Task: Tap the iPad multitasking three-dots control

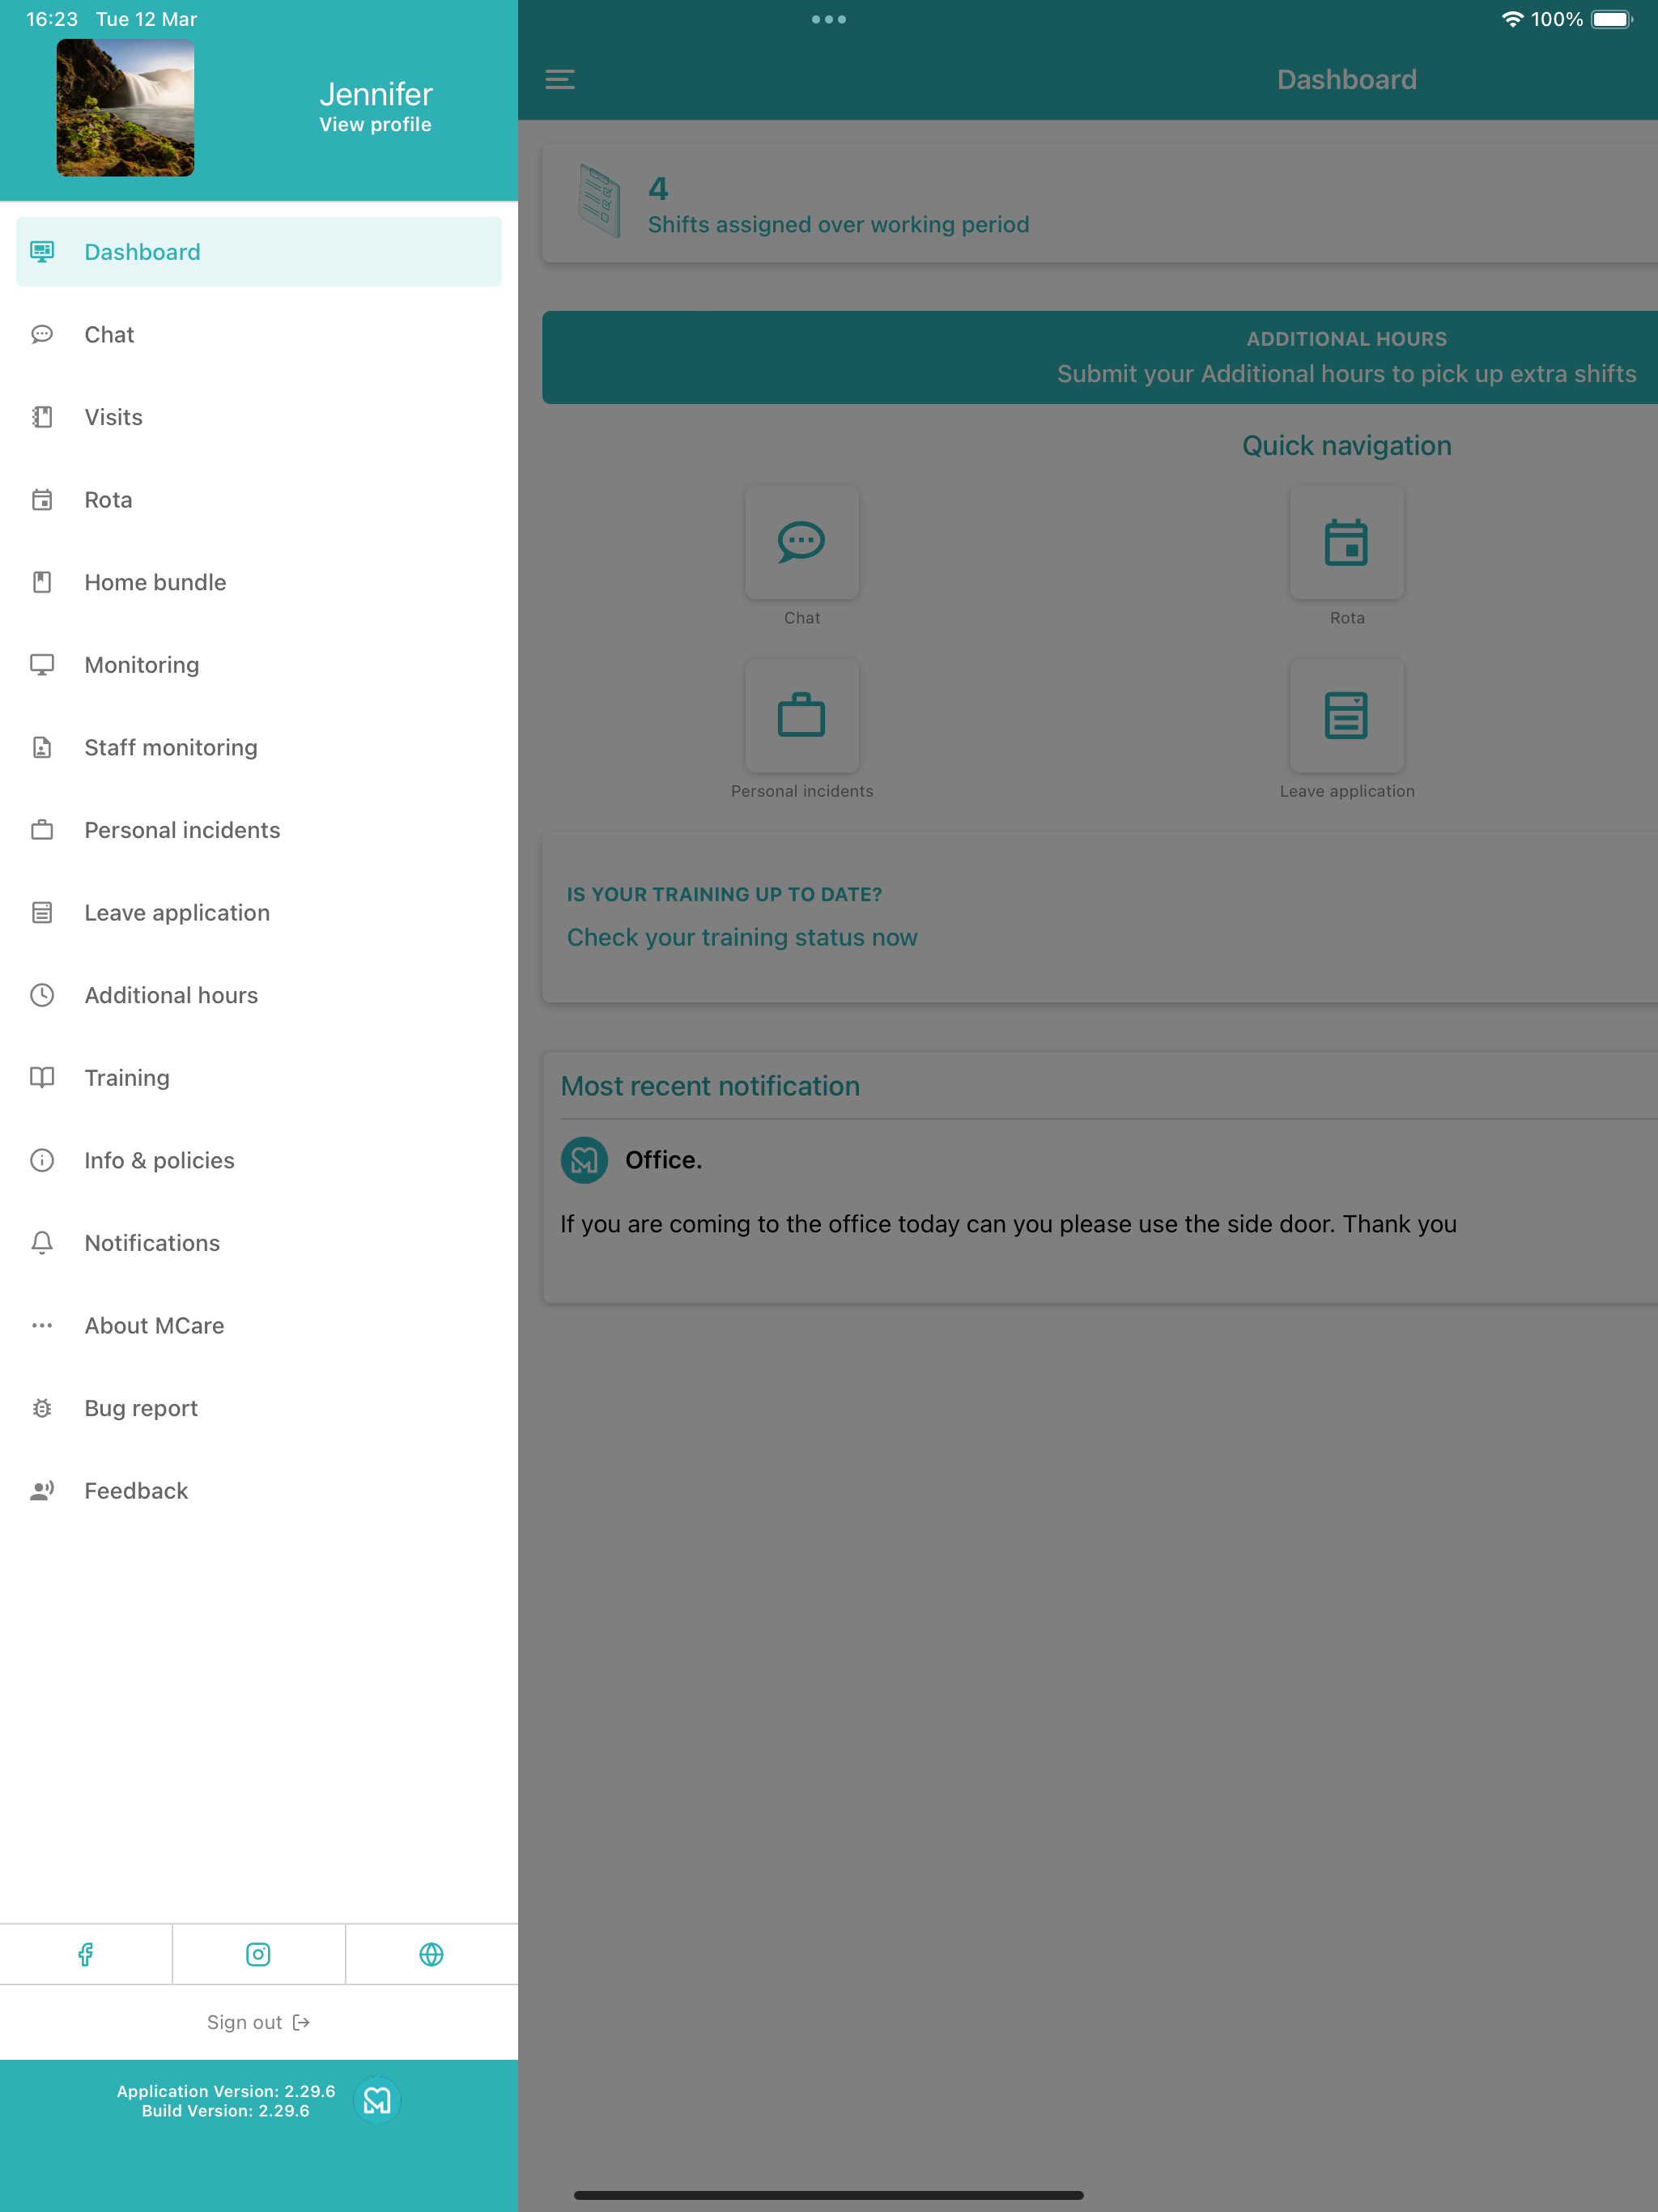Action: (829, 19)
